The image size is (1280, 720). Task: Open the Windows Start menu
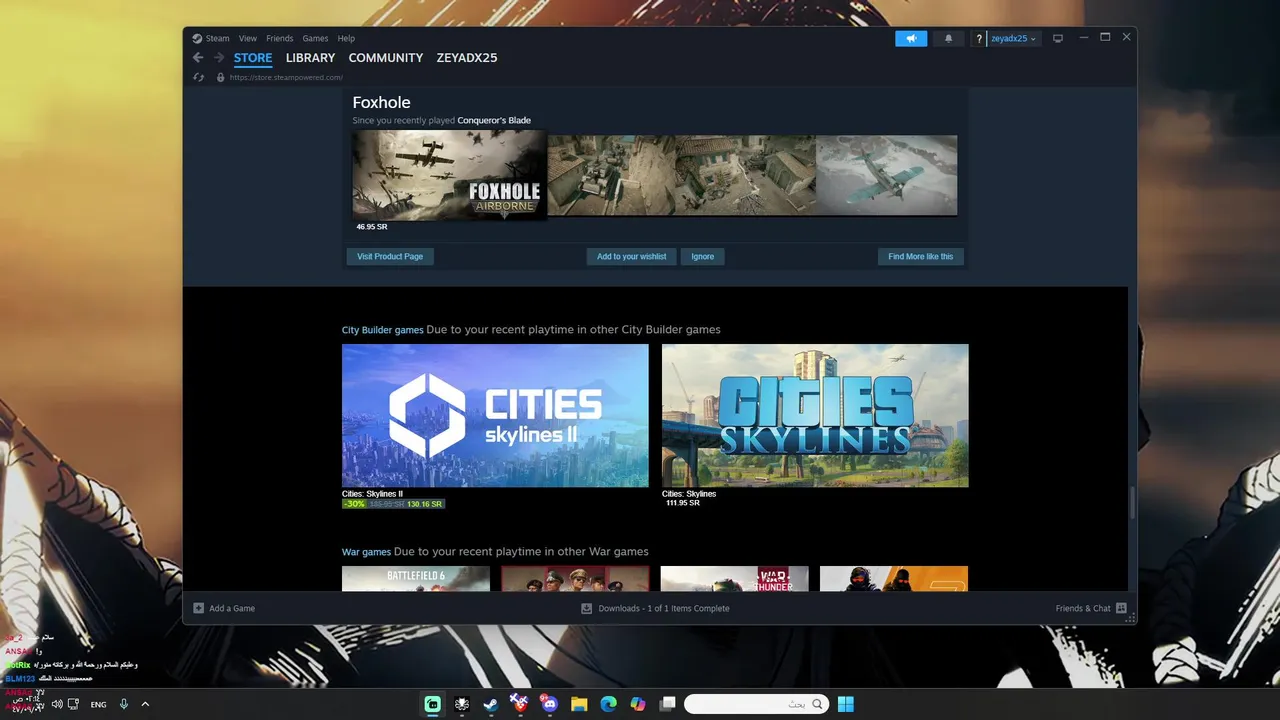click(x=846, y=704)
